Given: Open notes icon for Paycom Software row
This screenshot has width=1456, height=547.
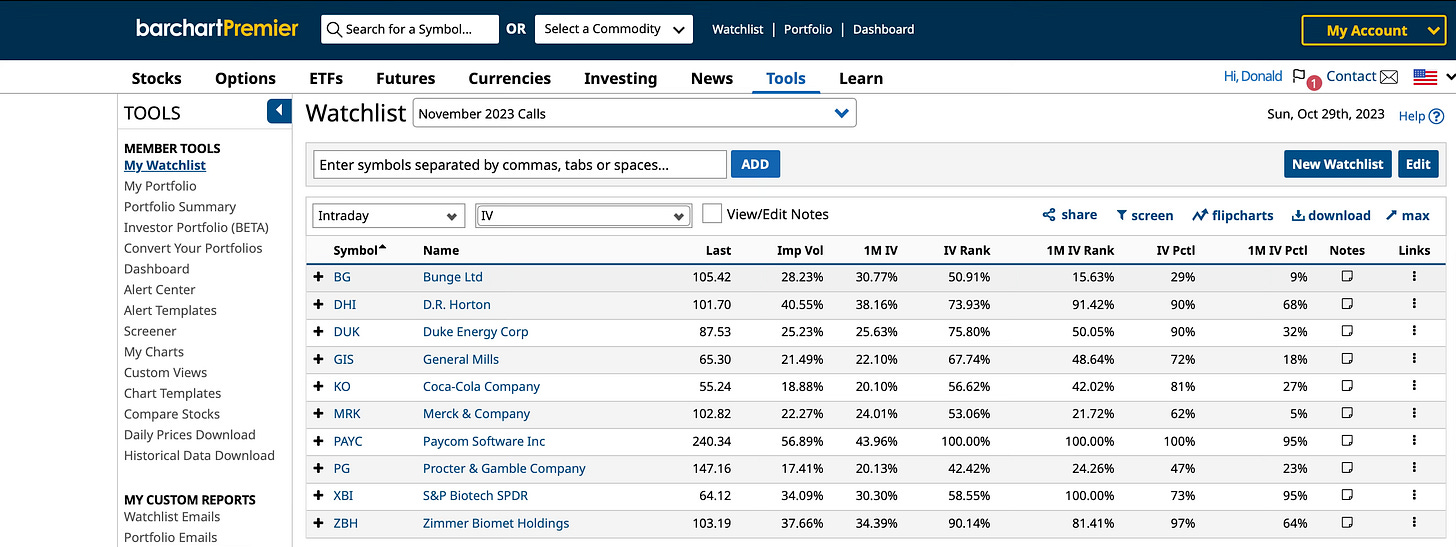Looking at the screenshot, I should (x=1346, y=440).
